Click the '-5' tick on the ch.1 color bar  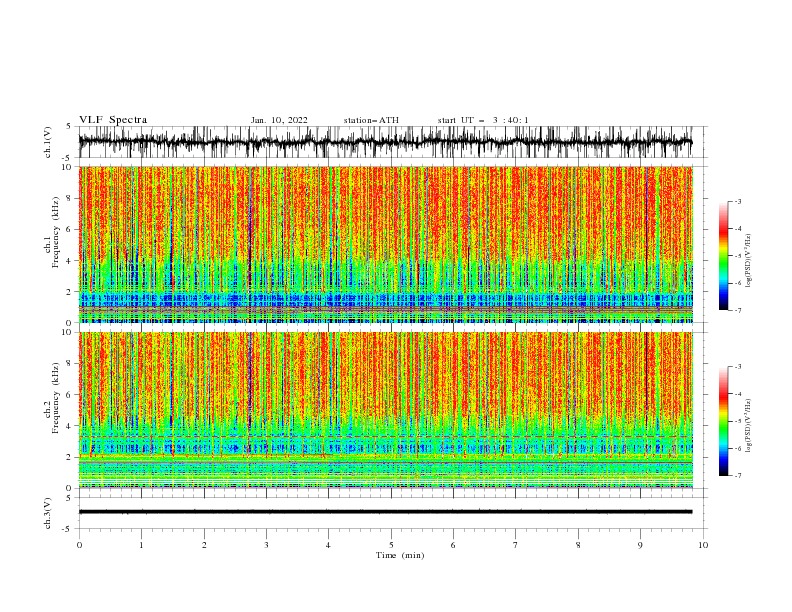(x=737, y=256)
